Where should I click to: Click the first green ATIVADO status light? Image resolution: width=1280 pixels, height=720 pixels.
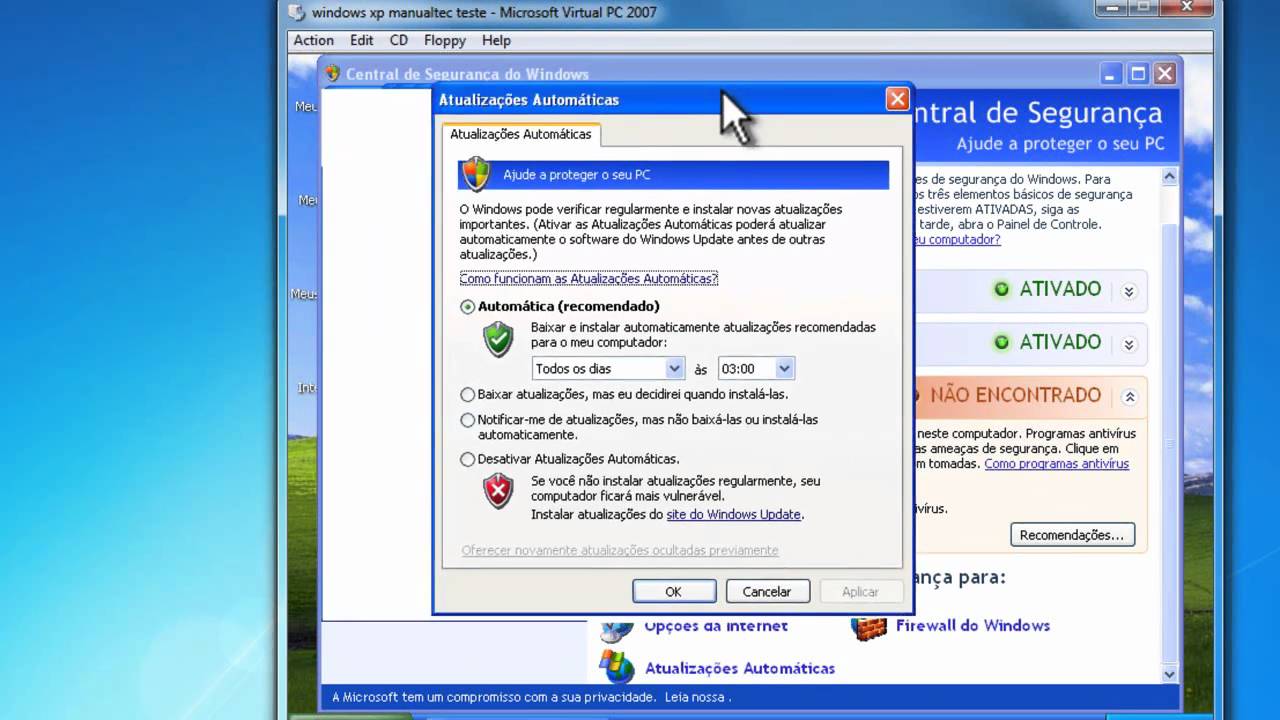[1001, 290]
